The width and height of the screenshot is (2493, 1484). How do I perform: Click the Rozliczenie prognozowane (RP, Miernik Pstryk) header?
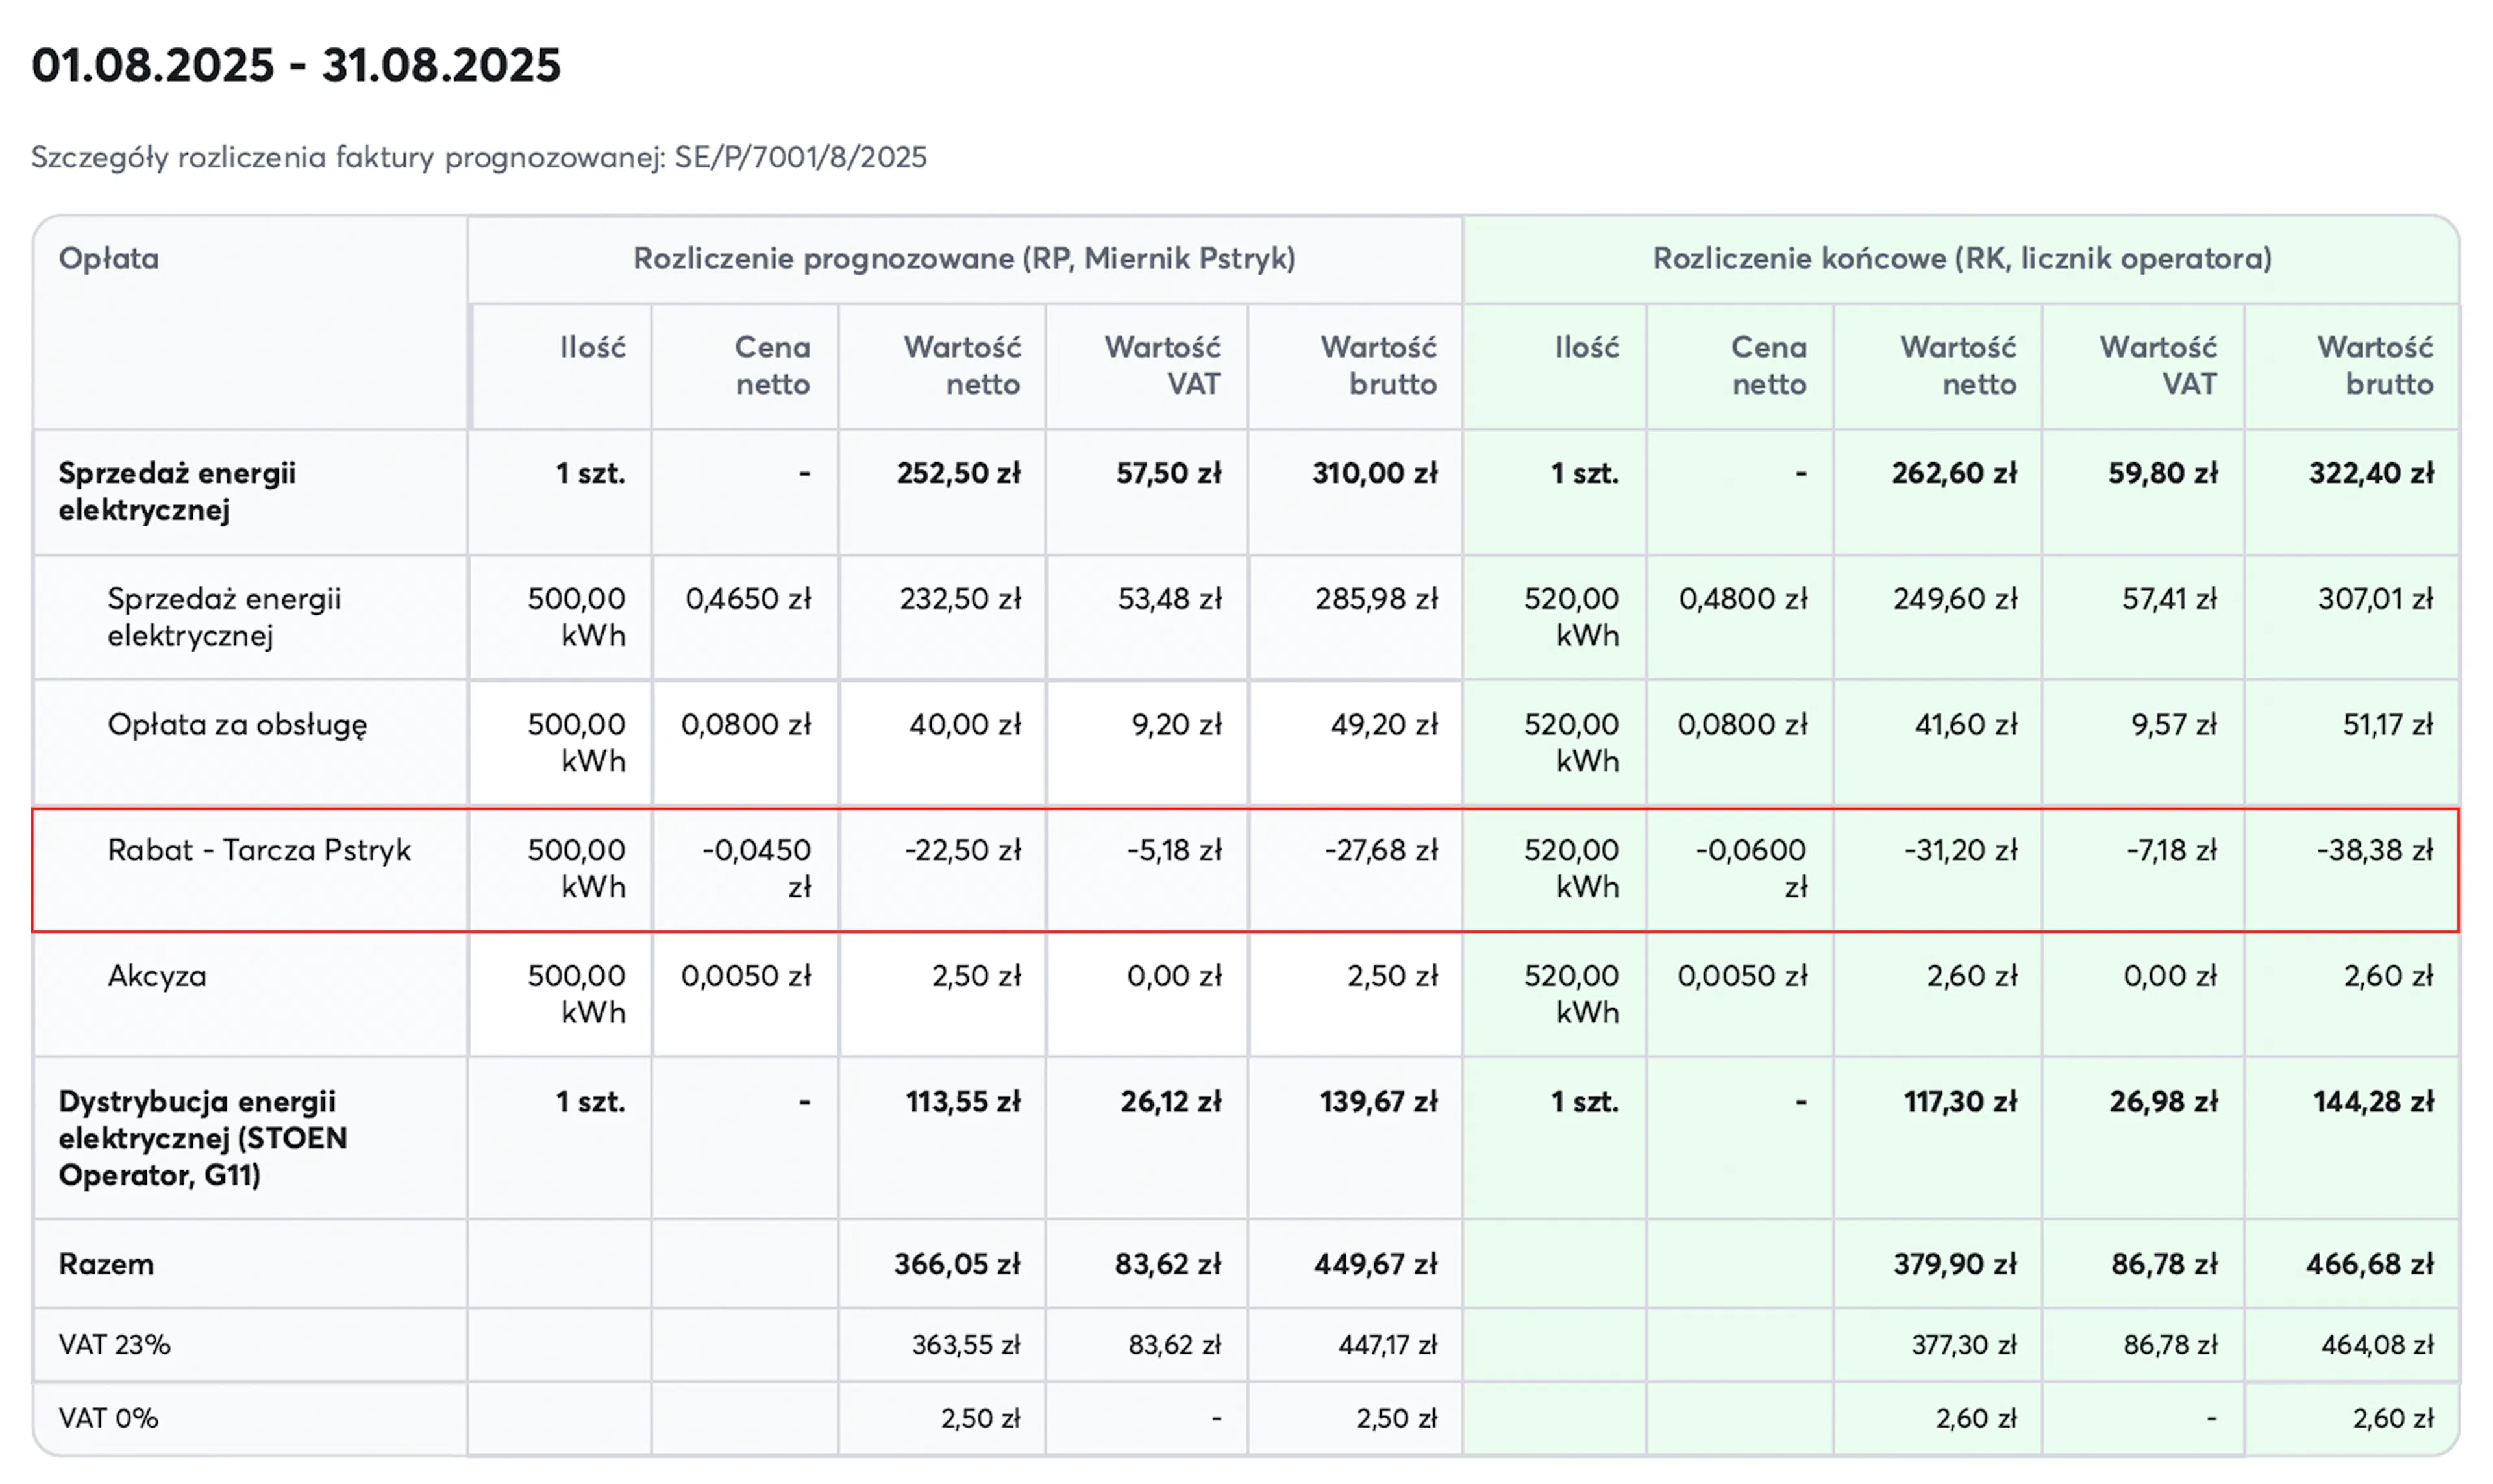[x=964, y=259]
